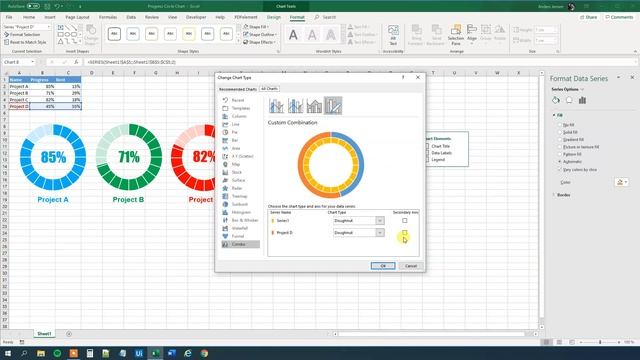Screen dimensions: 640x360
Task: Click Format Selection button
Action: 22,35
